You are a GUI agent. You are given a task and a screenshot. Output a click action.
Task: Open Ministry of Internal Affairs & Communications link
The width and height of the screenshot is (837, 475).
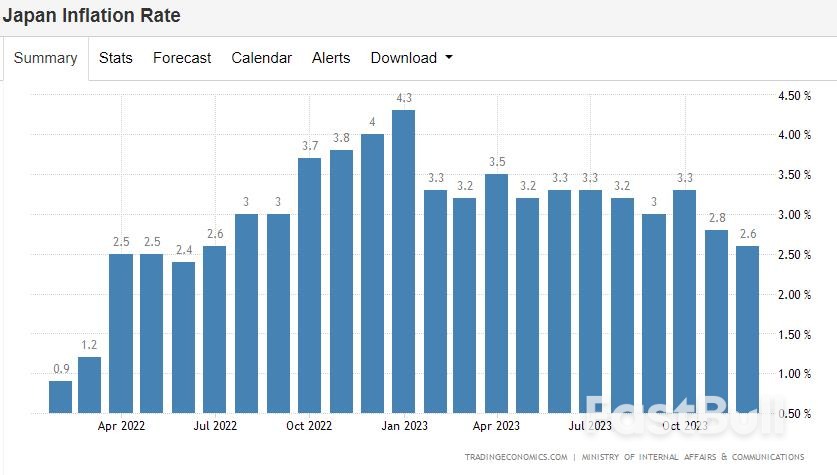click(682, 457)
